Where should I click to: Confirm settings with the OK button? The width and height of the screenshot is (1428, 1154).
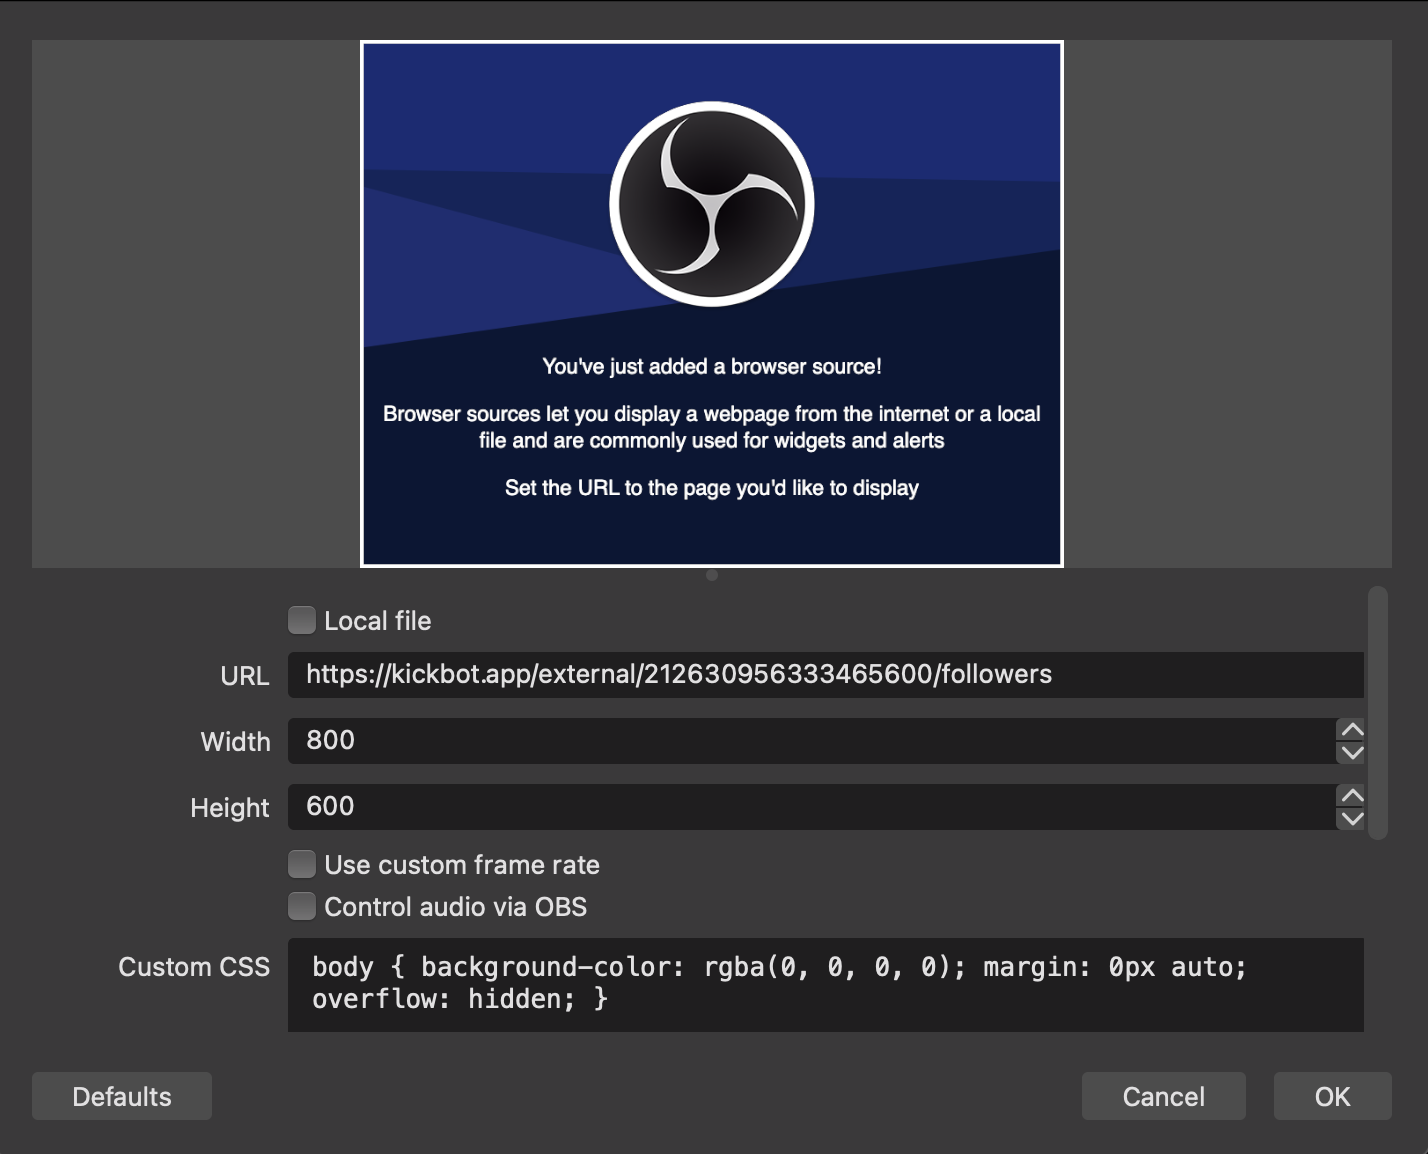(x=1332, y=1096)
